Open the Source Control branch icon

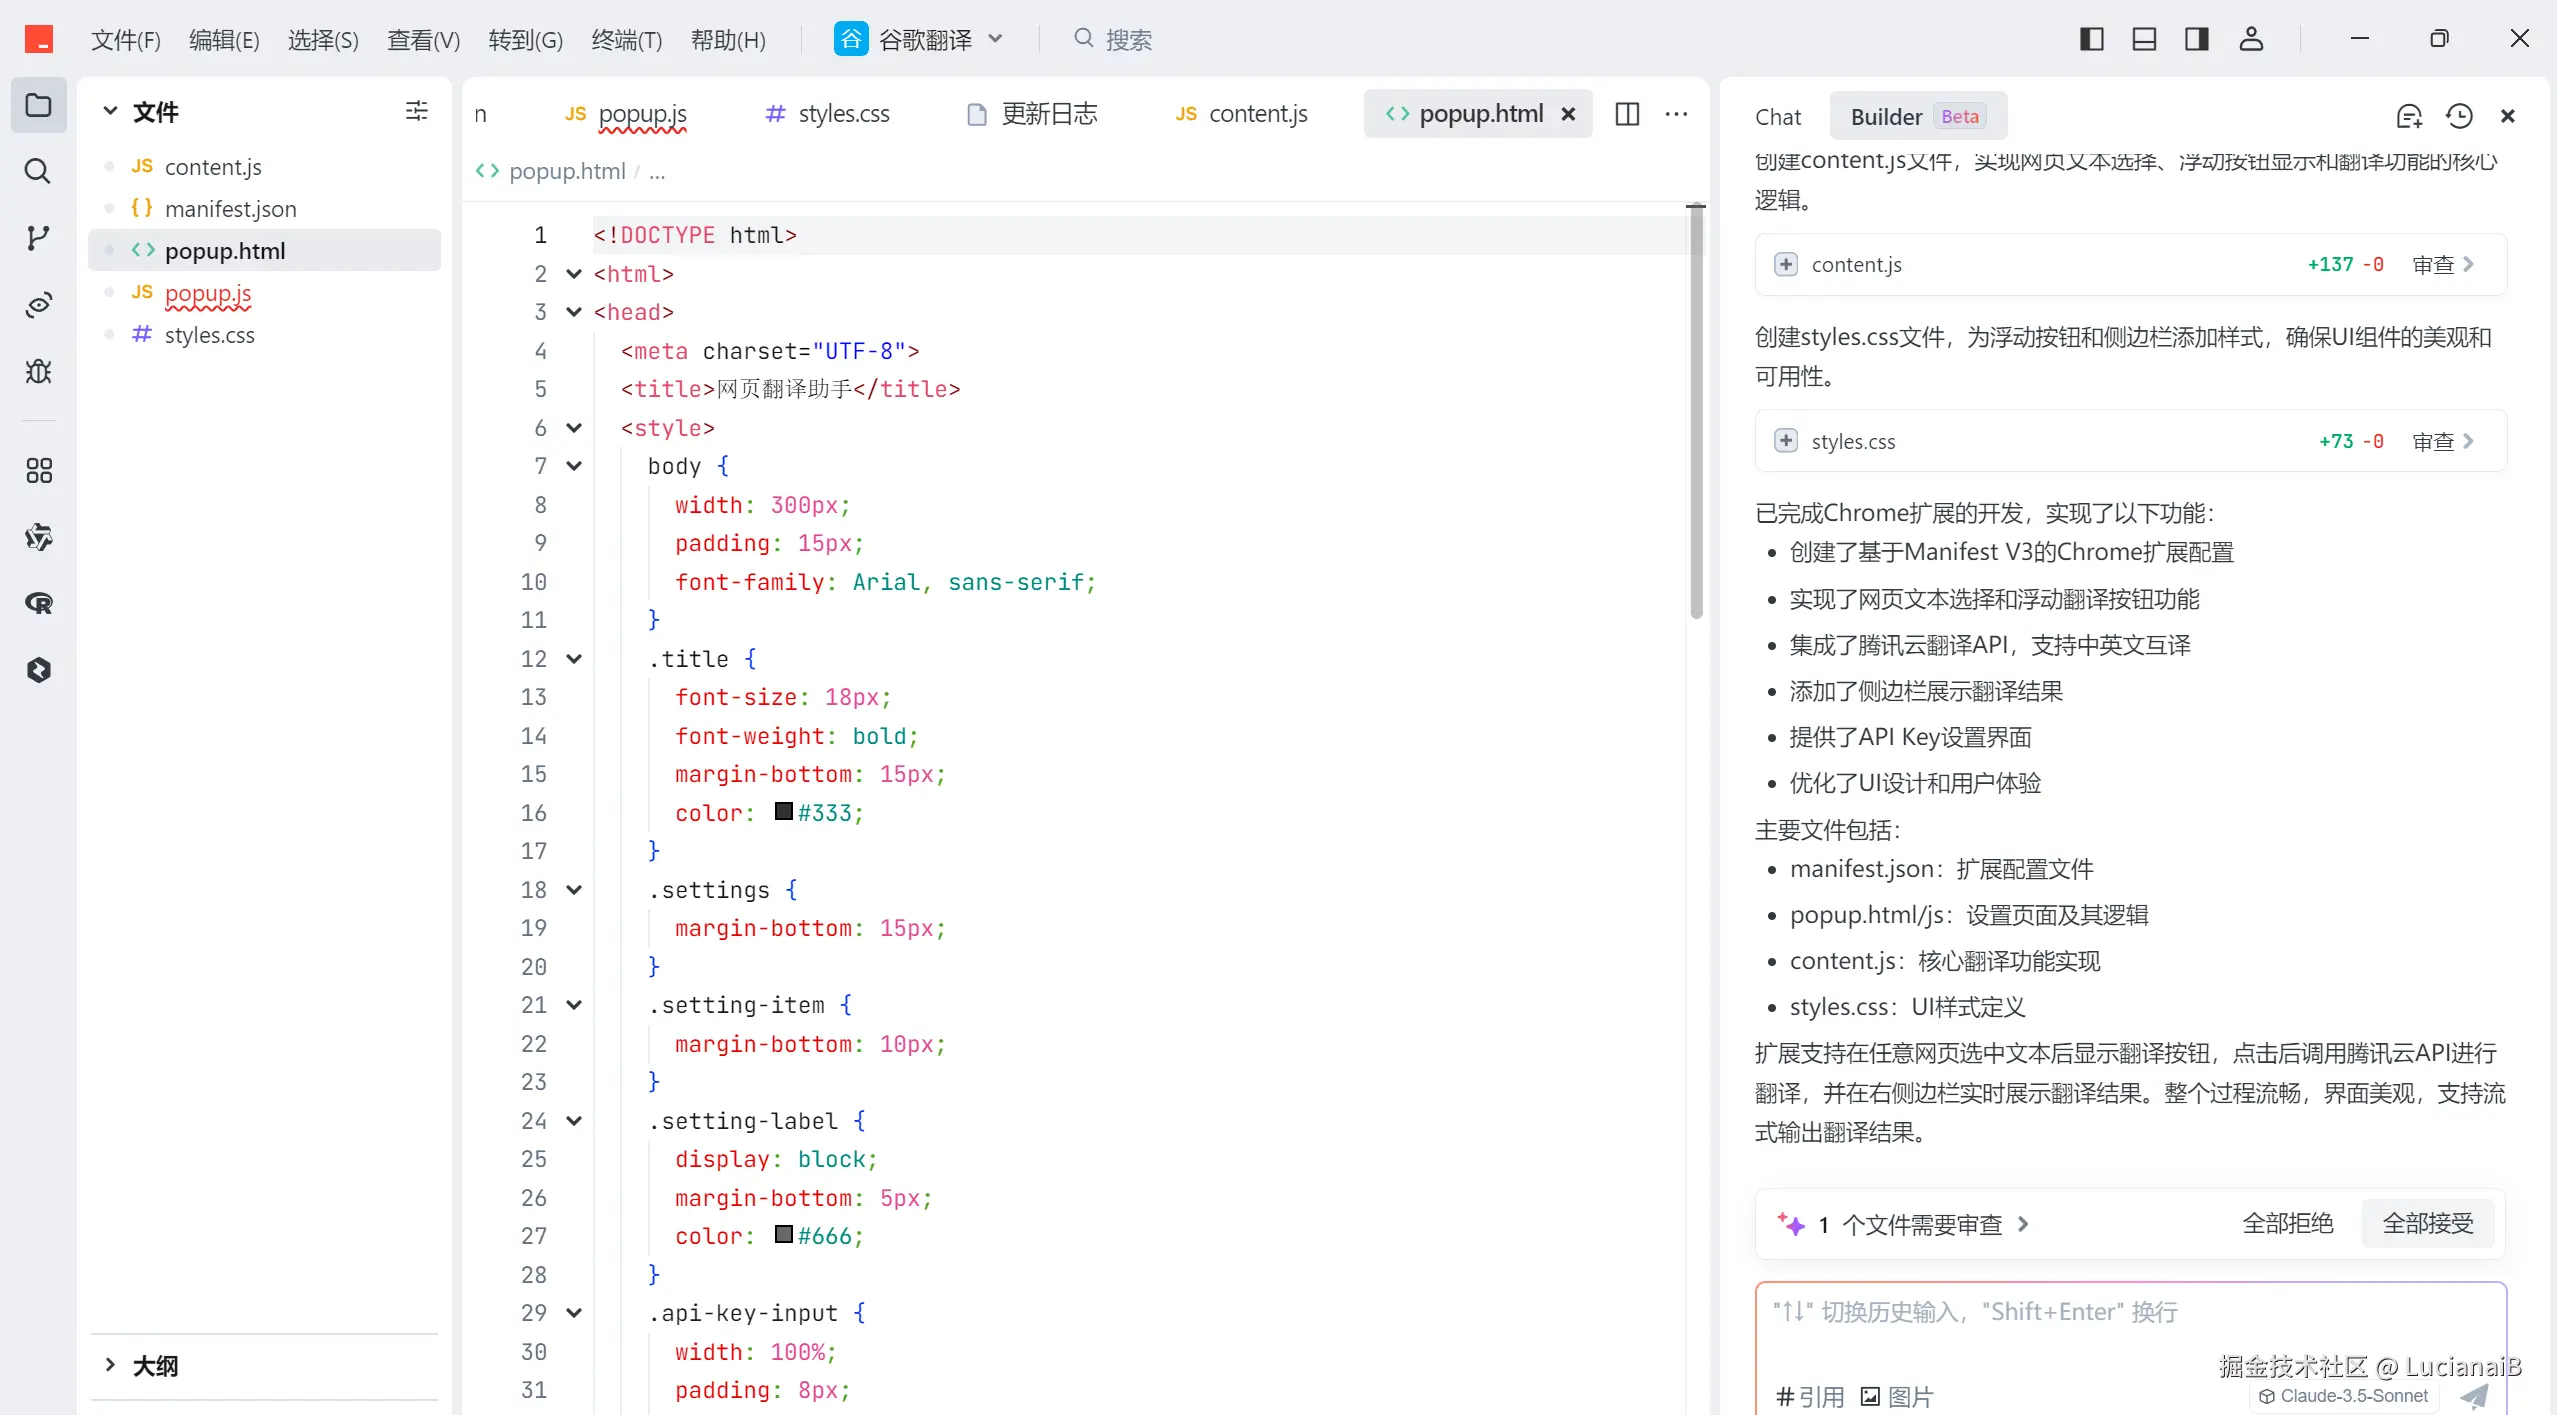[38, 238]
